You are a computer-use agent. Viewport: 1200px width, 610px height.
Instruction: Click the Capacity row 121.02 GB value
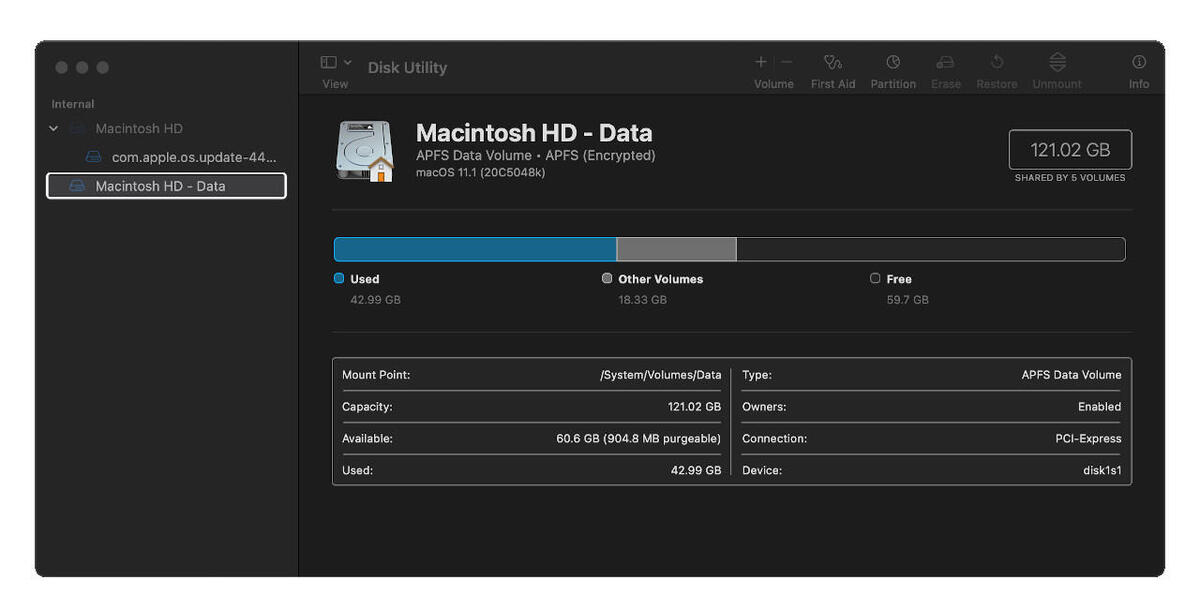694,407
